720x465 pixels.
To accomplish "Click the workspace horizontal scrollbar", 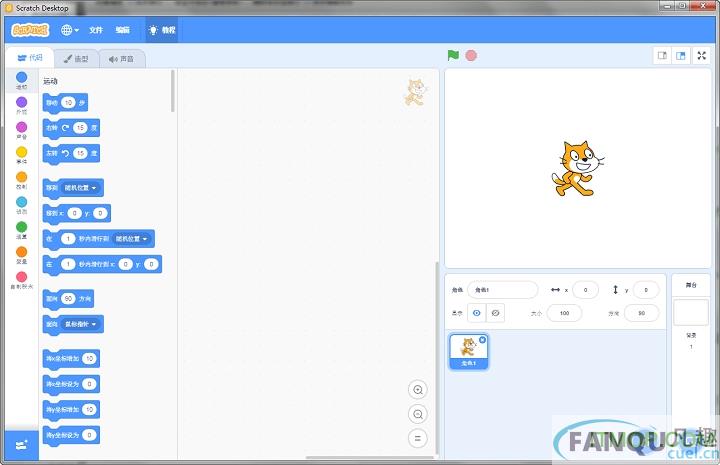I will pyautogui.click(x=370, y=457).
